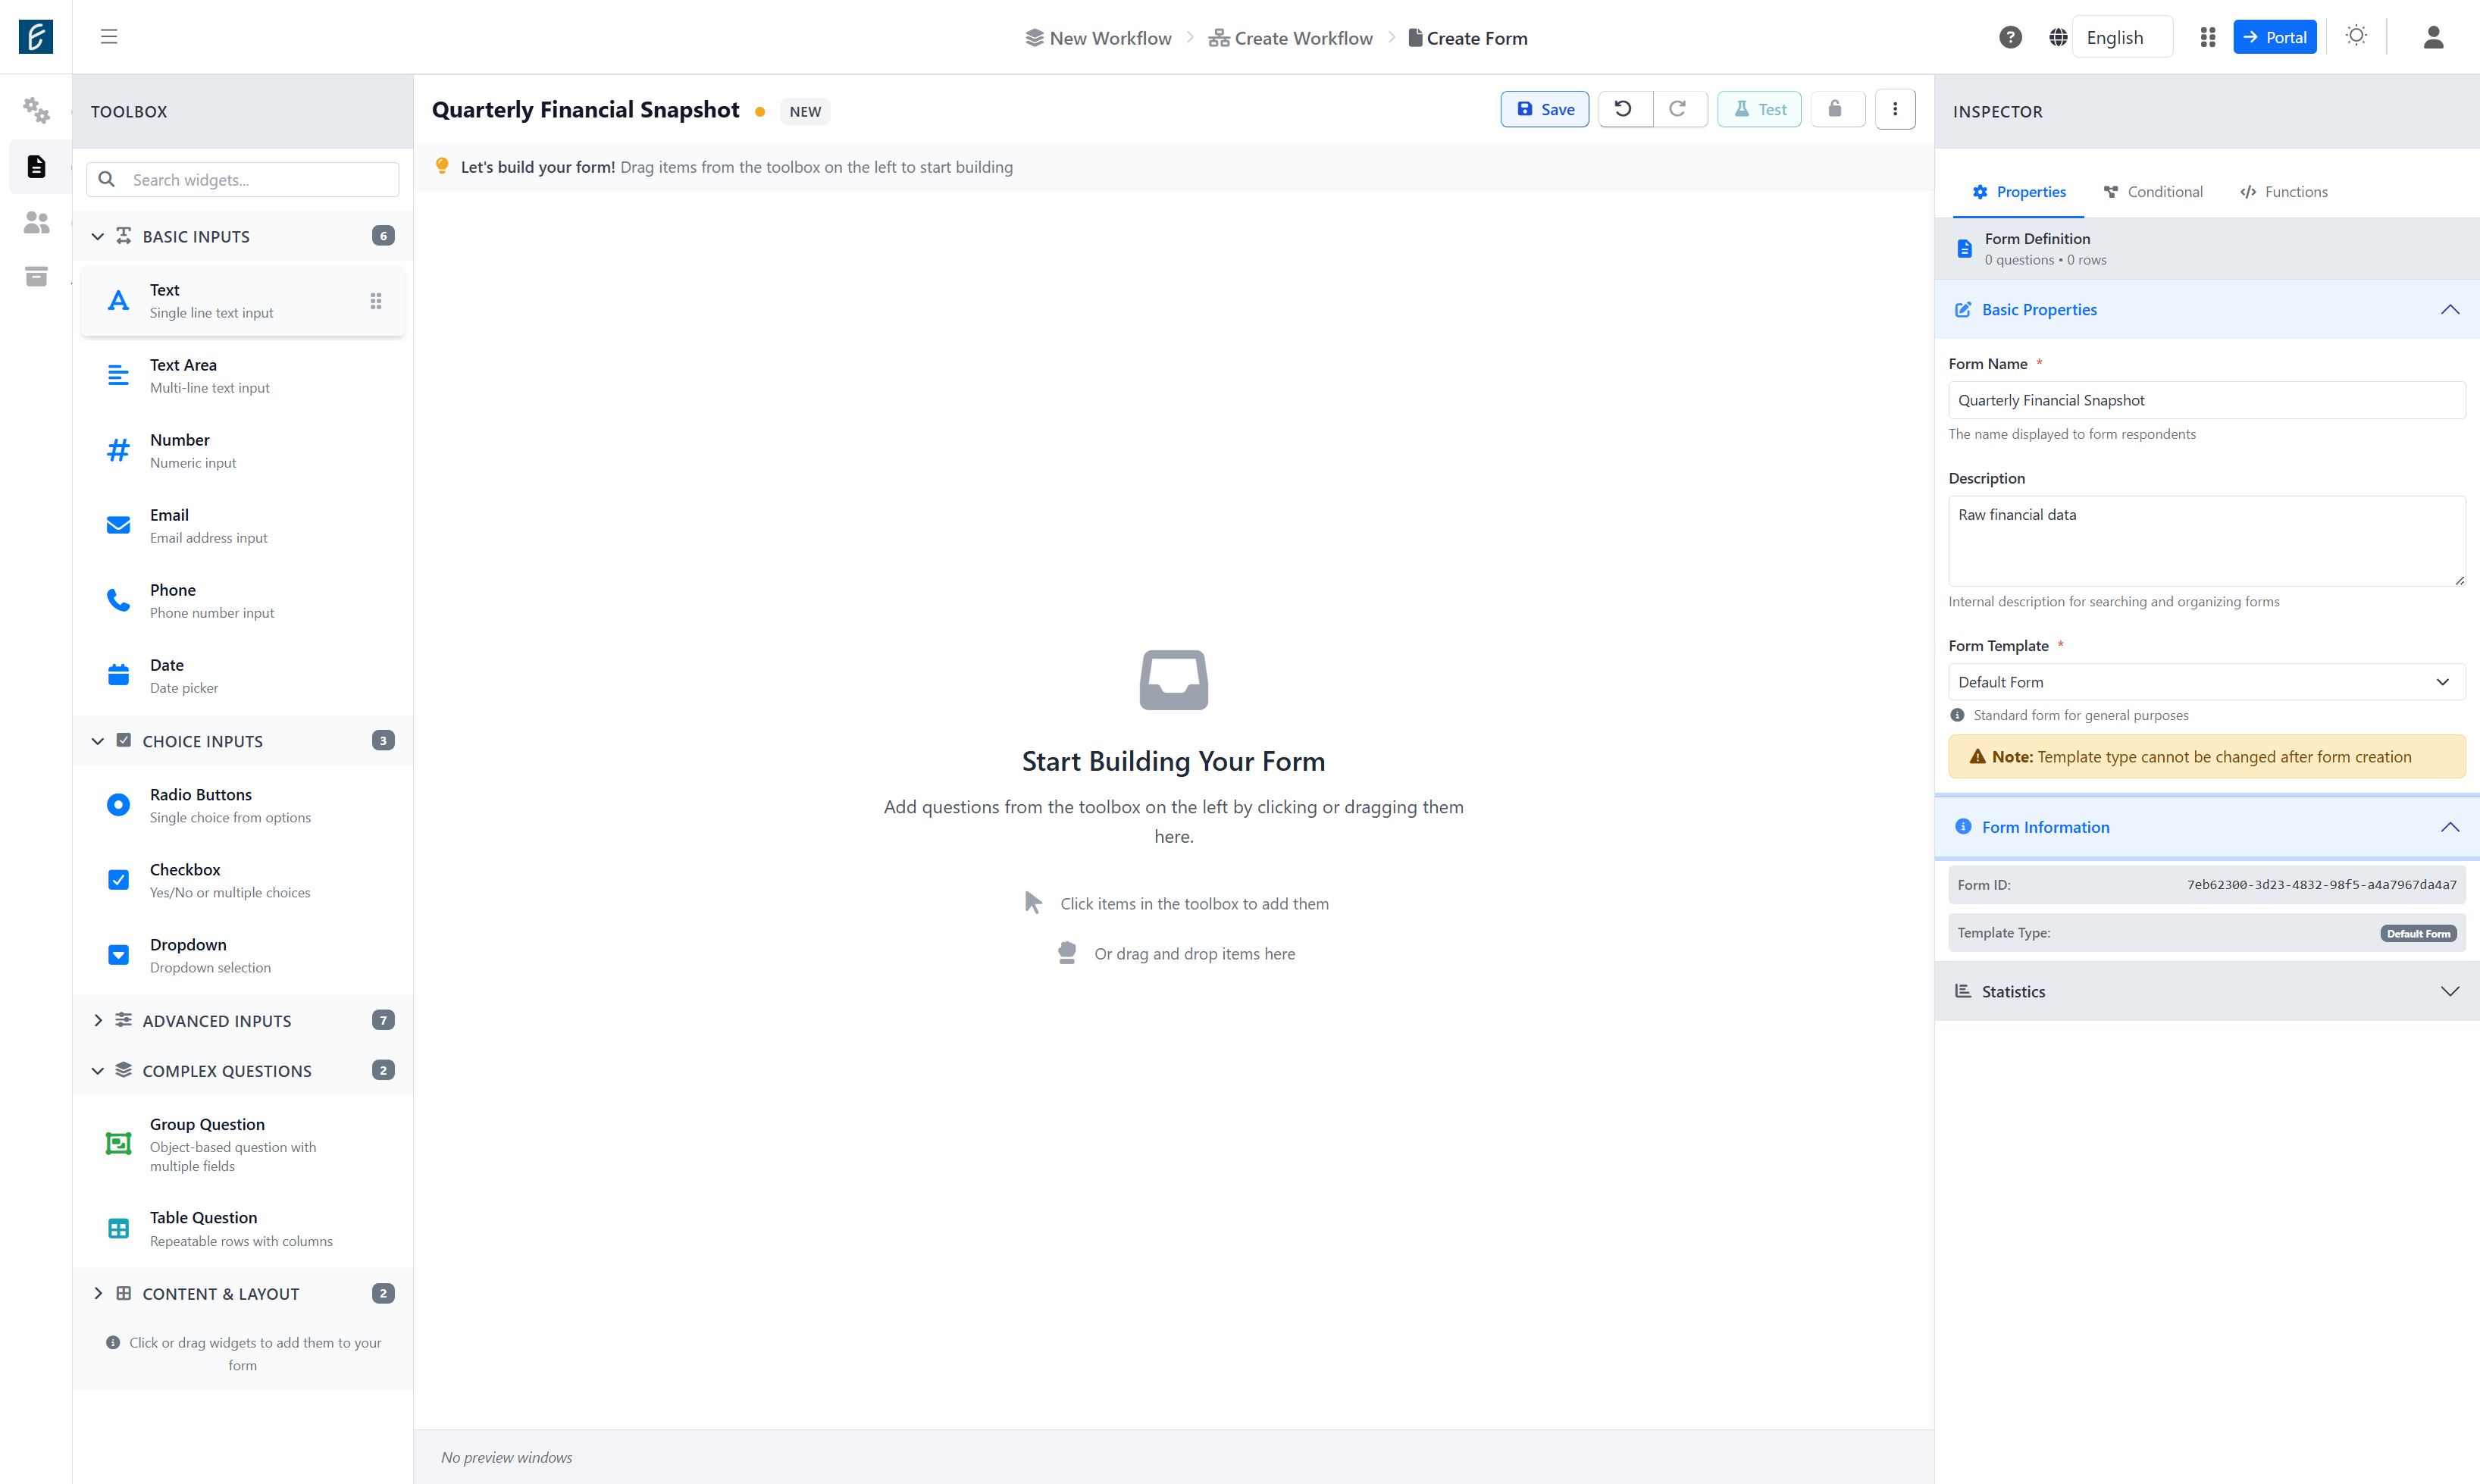Screen dimensions: 2480x1484
Task: Open the archive sidebar icon
Action: tap(36, 276)
